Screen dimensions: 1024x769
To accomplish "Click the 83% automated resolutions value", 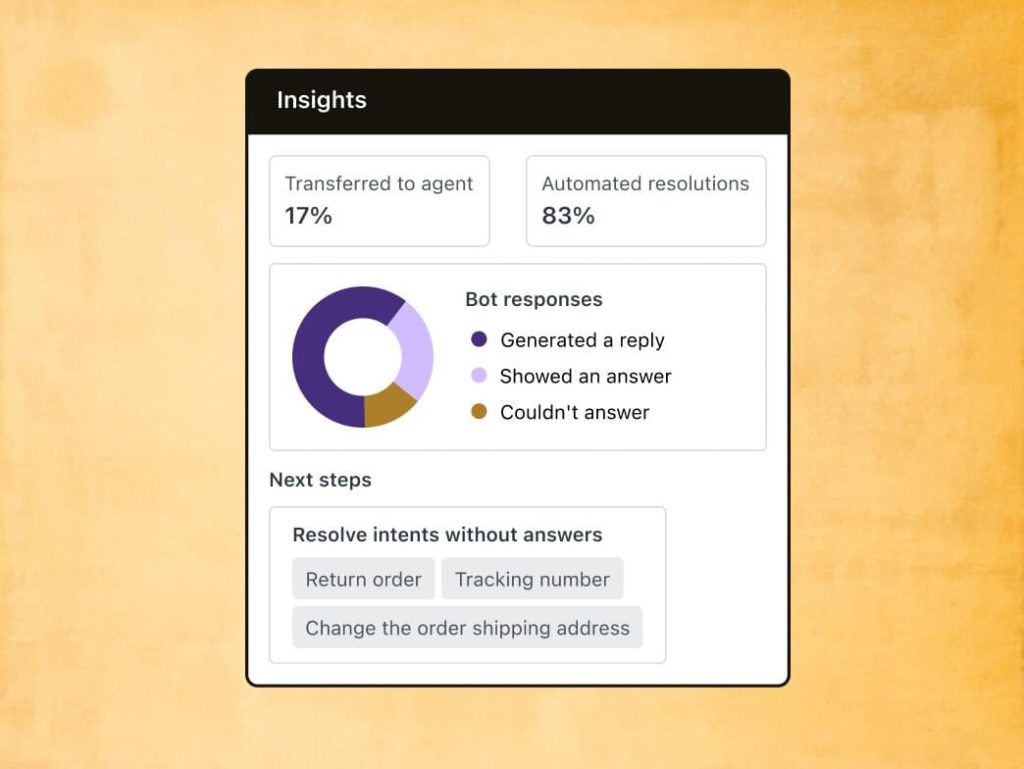I will [568, 216].
